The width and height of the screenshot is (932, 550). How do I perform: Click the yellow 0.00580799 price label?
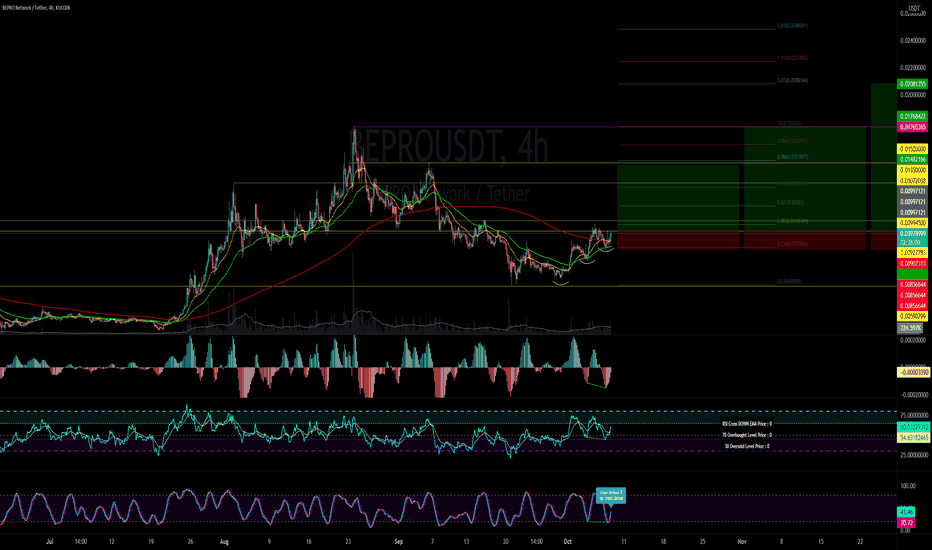[912, 316]
